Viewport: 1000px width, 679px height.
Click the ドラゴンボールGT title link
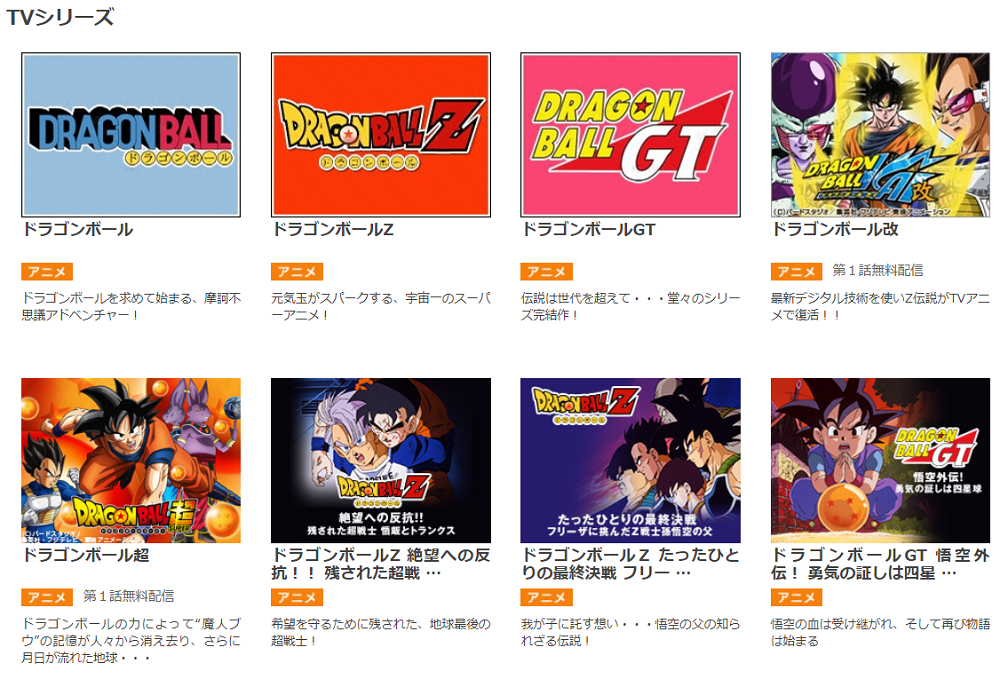coord(589,230)
